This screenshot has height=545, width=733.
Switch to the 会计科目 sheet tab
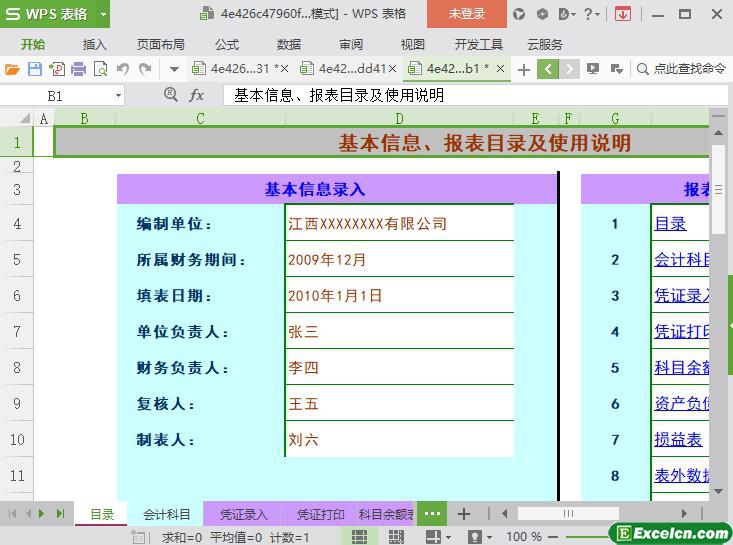(x=166, y=514)
